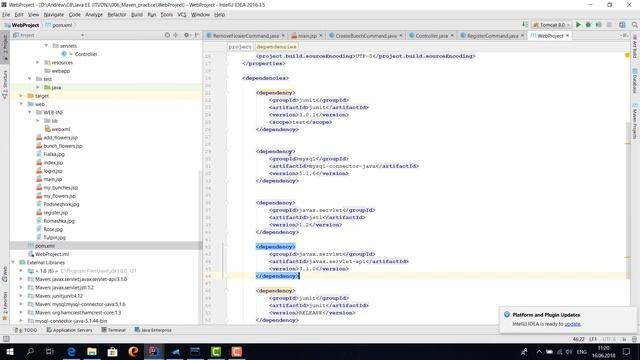Open the Refactor menu
The height and width of the screenshot is (360, 640).
117,15
